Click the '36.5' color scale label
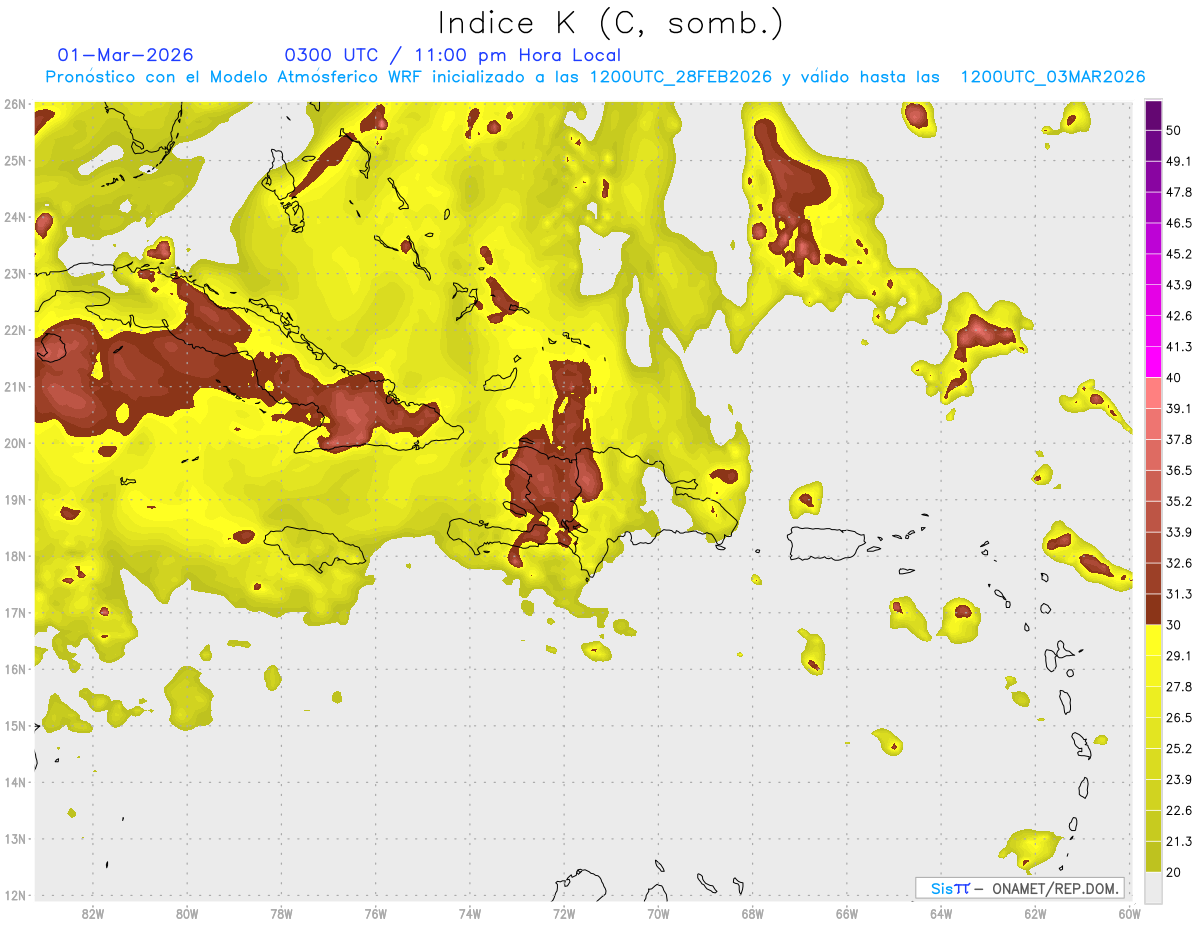This screenshot has width=1200, height=927. pyautogui.click(x=1179, y=470)
